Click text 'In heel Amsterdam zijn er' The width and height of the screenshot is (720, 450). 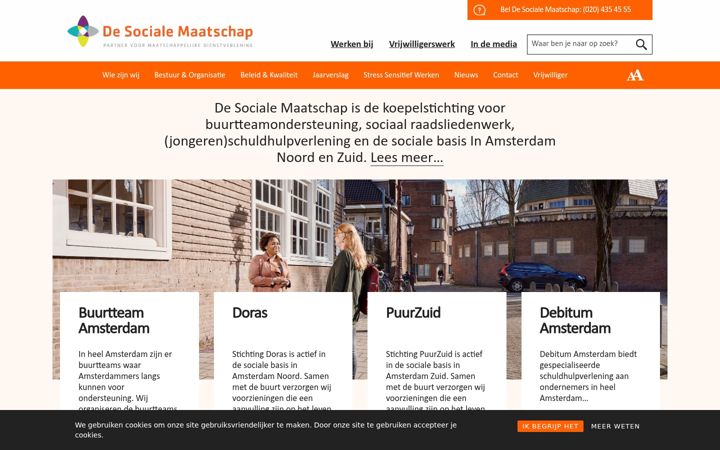pyautogui.click(x=125, y=354)
